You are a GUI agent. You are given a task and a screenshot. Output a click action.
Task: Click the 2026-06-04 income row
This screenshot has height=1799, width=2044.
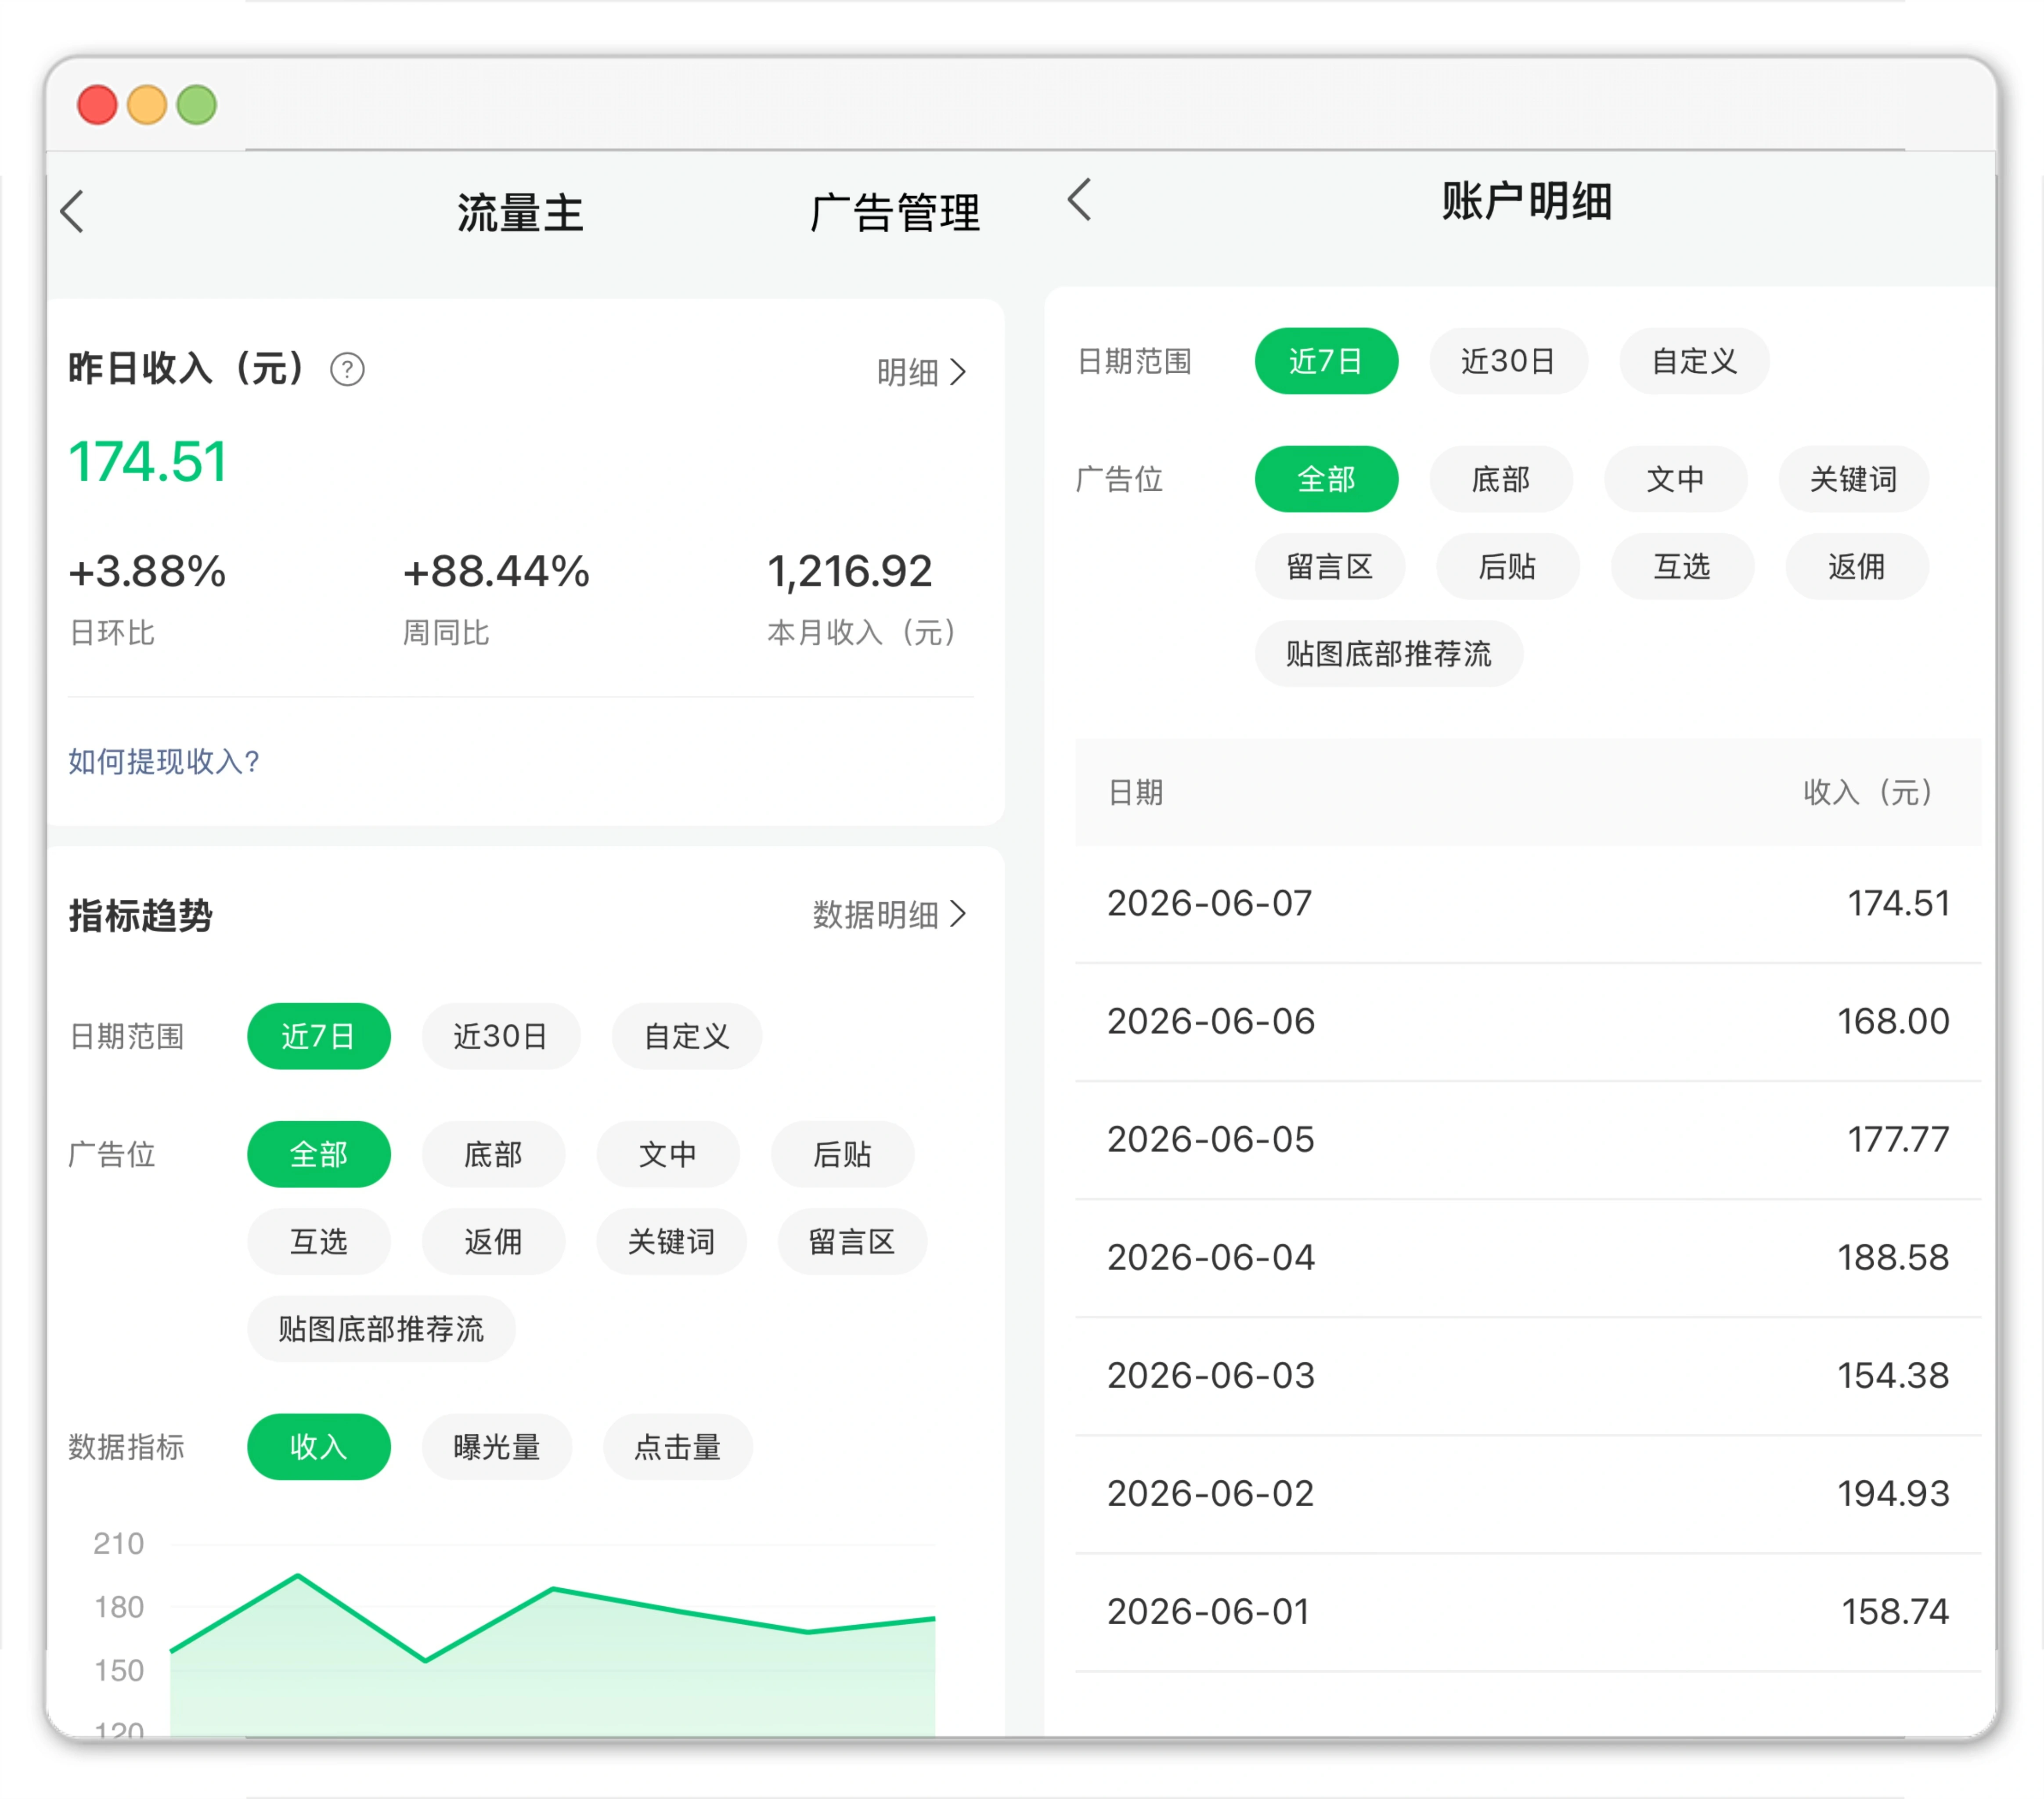tap(1528, 1258)
